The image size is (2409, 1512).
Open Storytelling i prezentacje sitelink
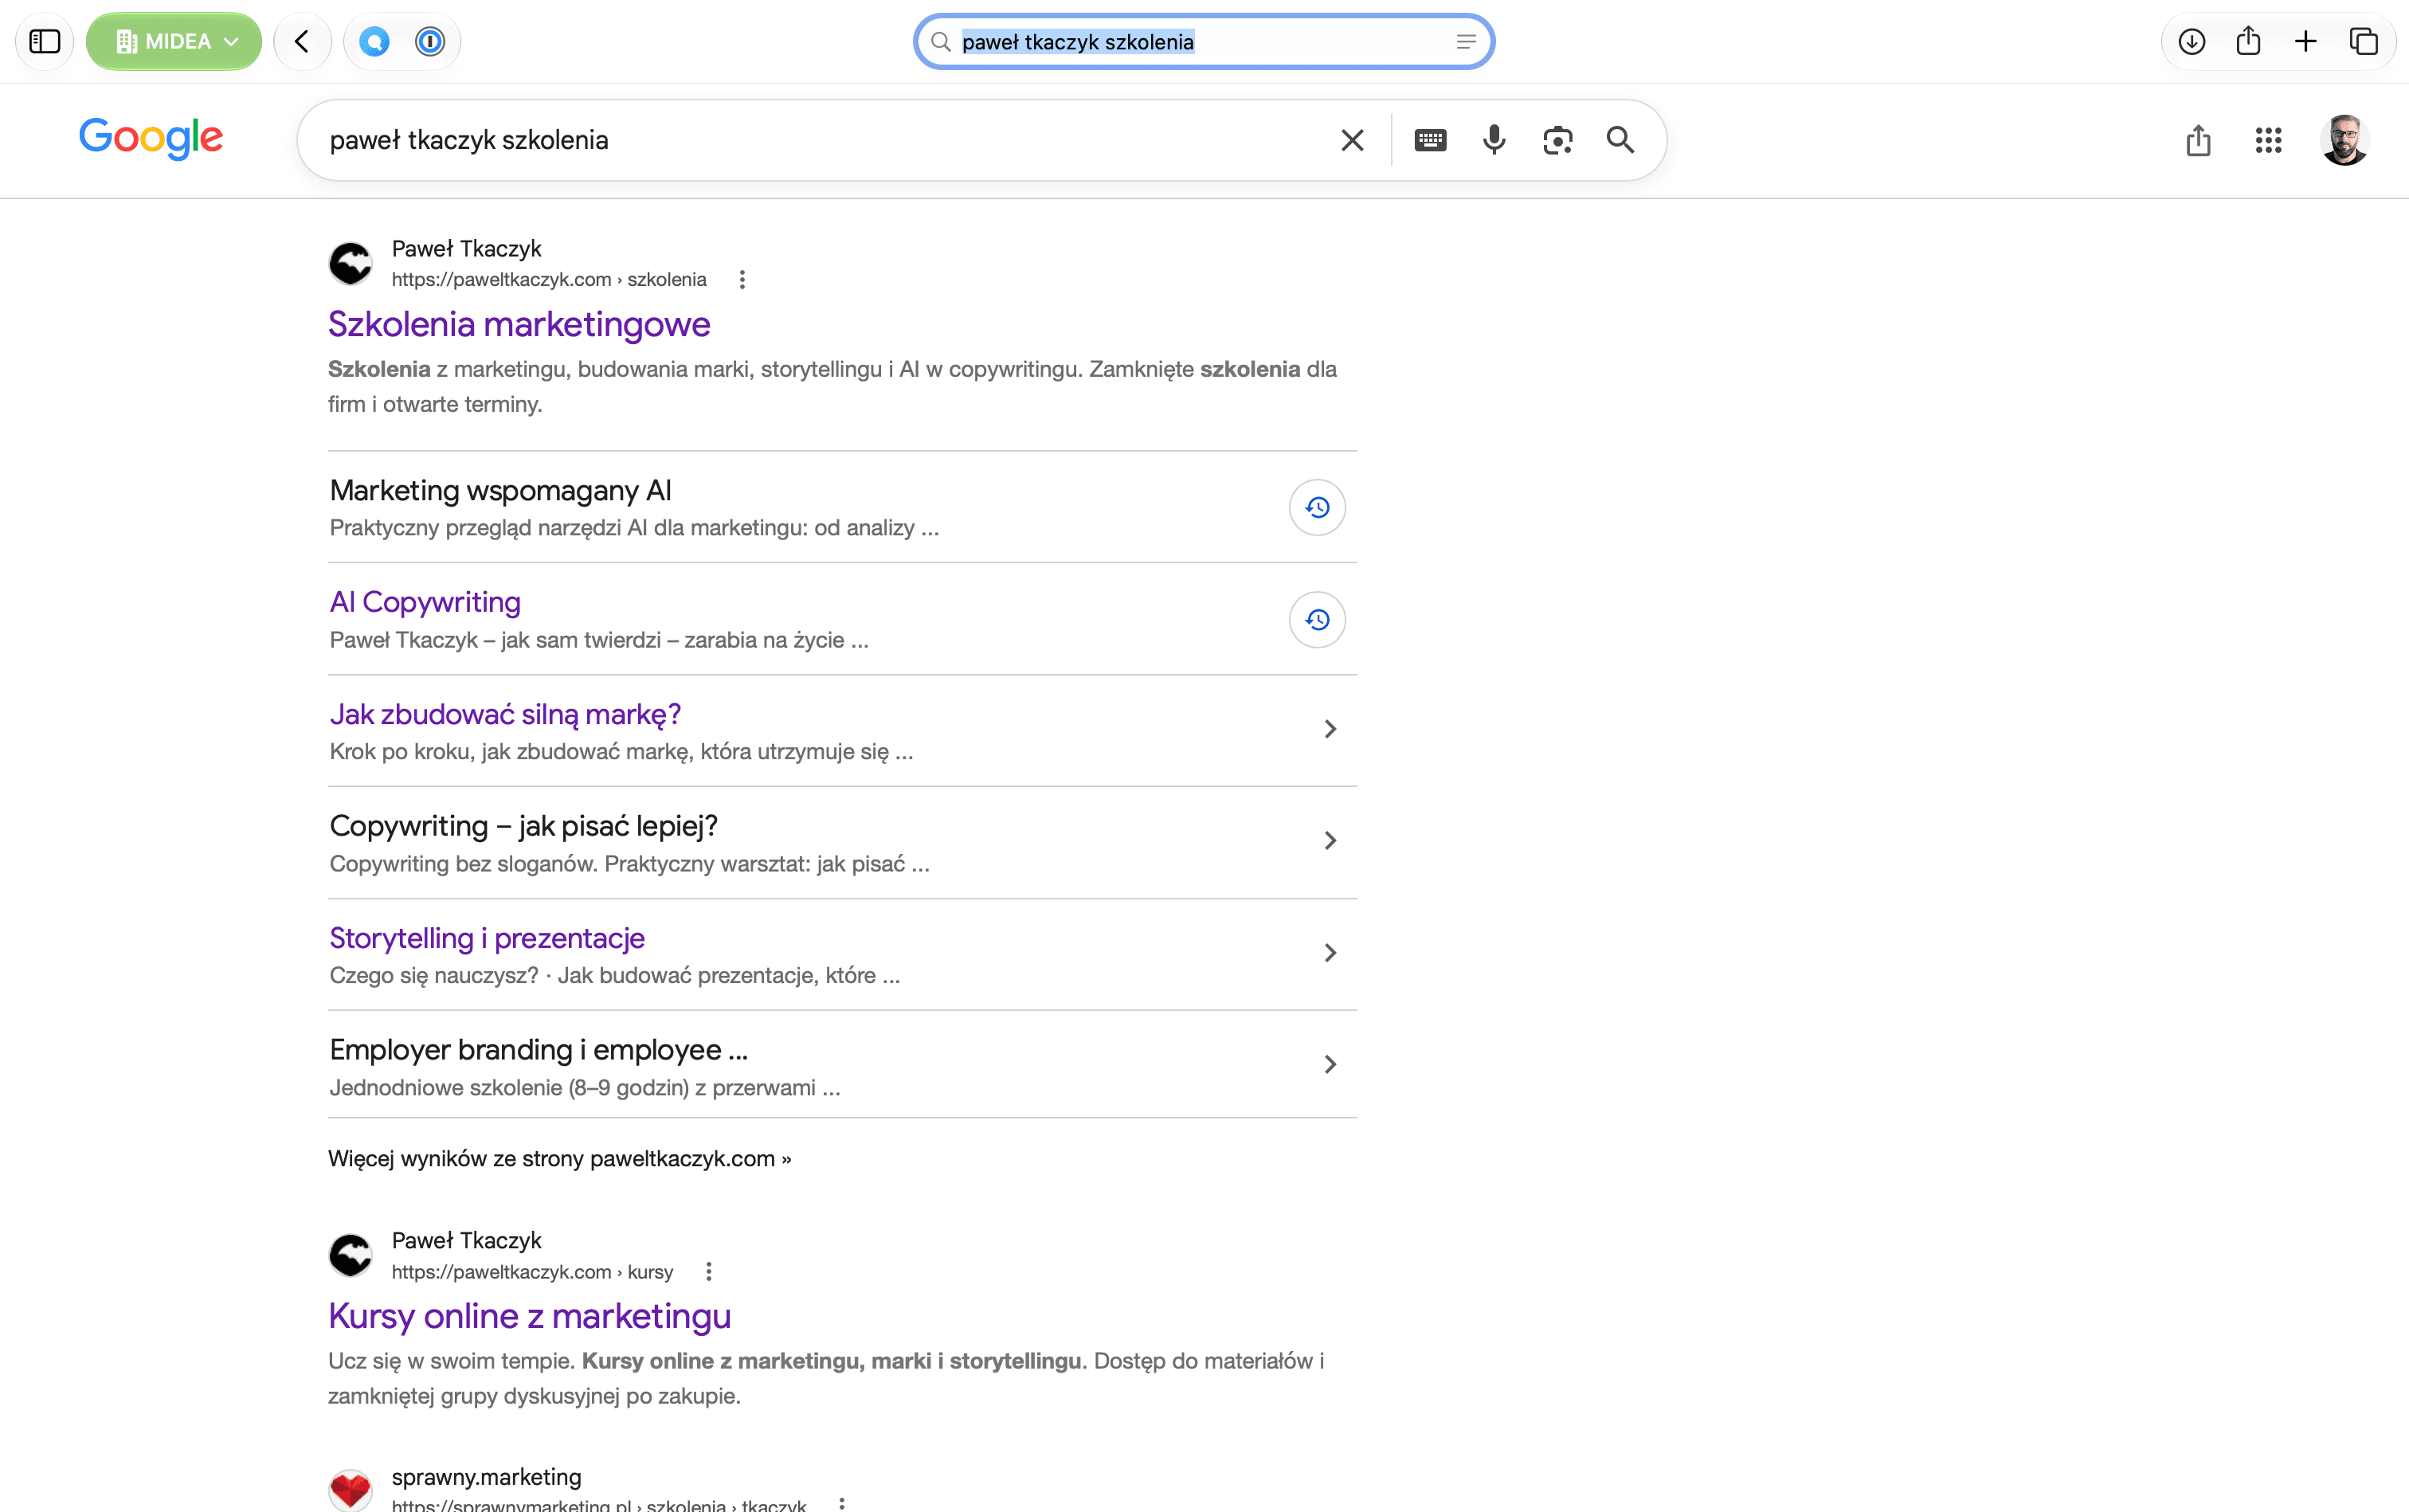click(x=487, y=938)
